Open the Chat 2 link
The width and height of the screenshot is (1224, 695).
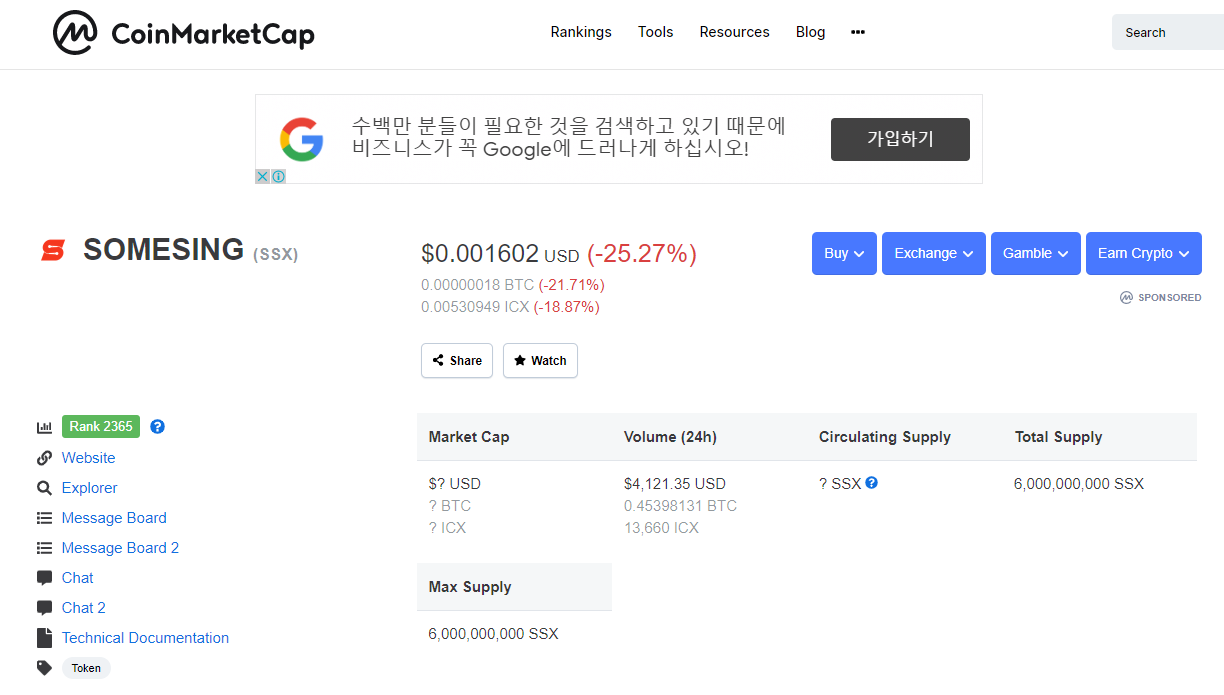pos(83,608)
